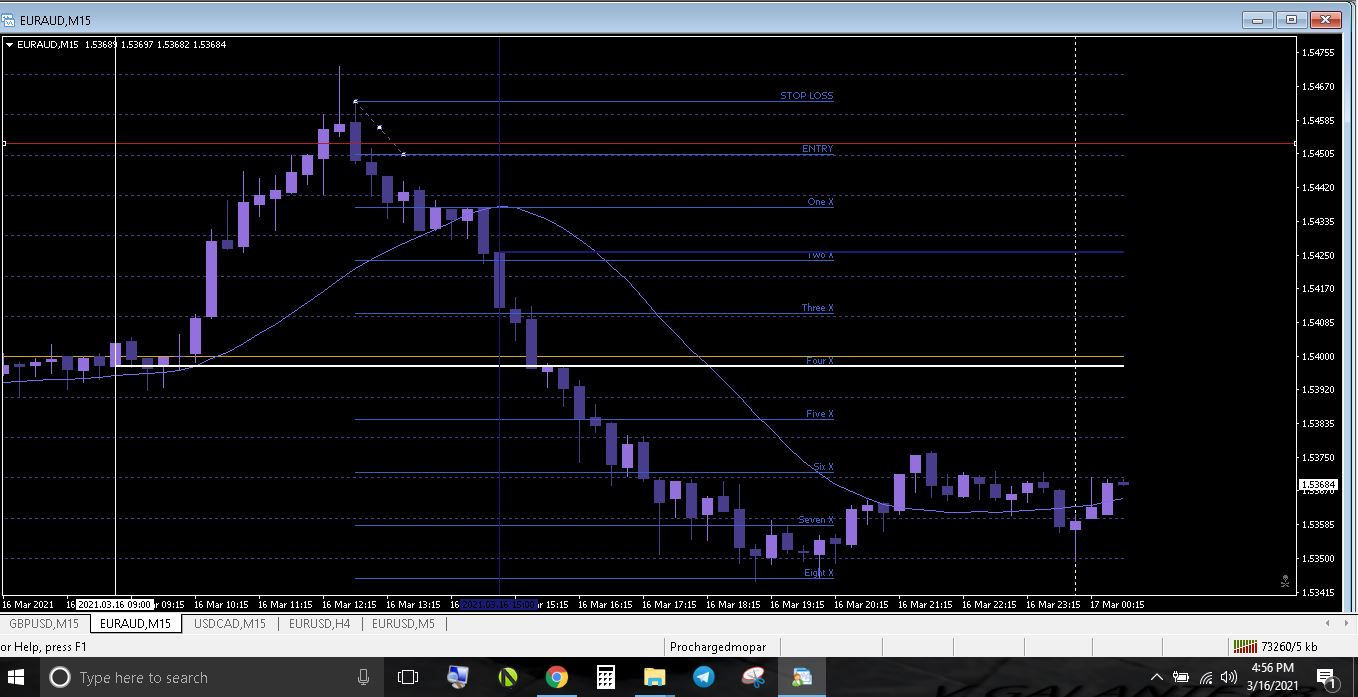Select the Five X level label
The image size is (1358, 697).
[820, 414]
